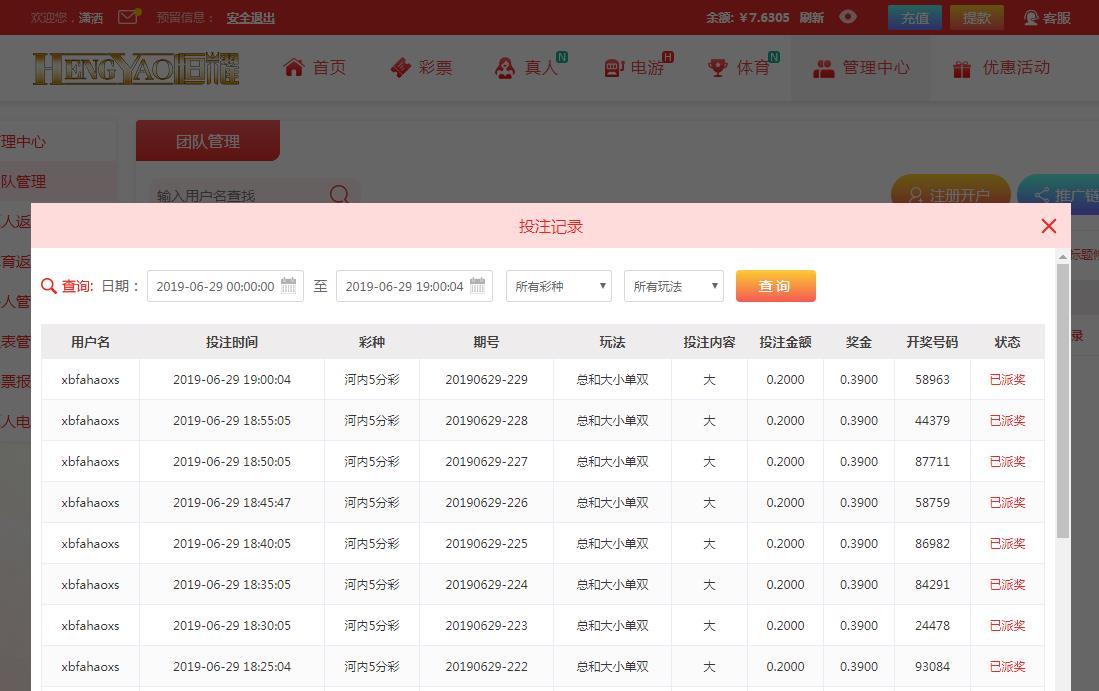Image resolution: width=1099 pixels, height=691 pixels.
Task: Open the 首页 home menu
Action: coord(315,68)
